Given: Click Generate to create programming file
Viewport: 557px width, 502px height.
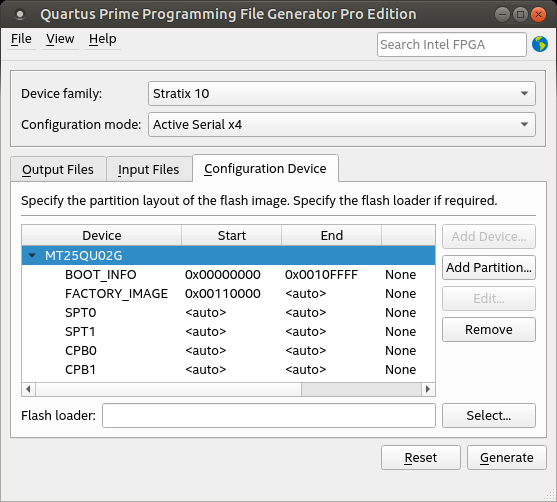Looking at the screenshot, I should click(x=507, y=458).
